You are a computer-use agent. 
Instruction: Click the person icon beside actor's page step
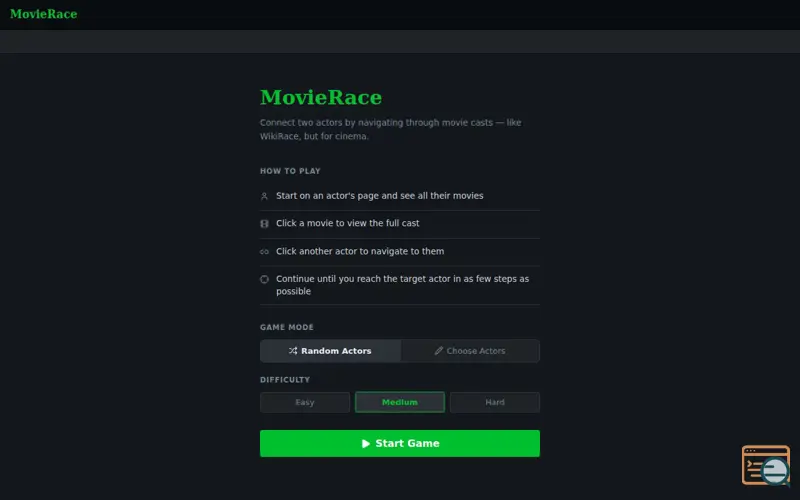pos(264,196)
